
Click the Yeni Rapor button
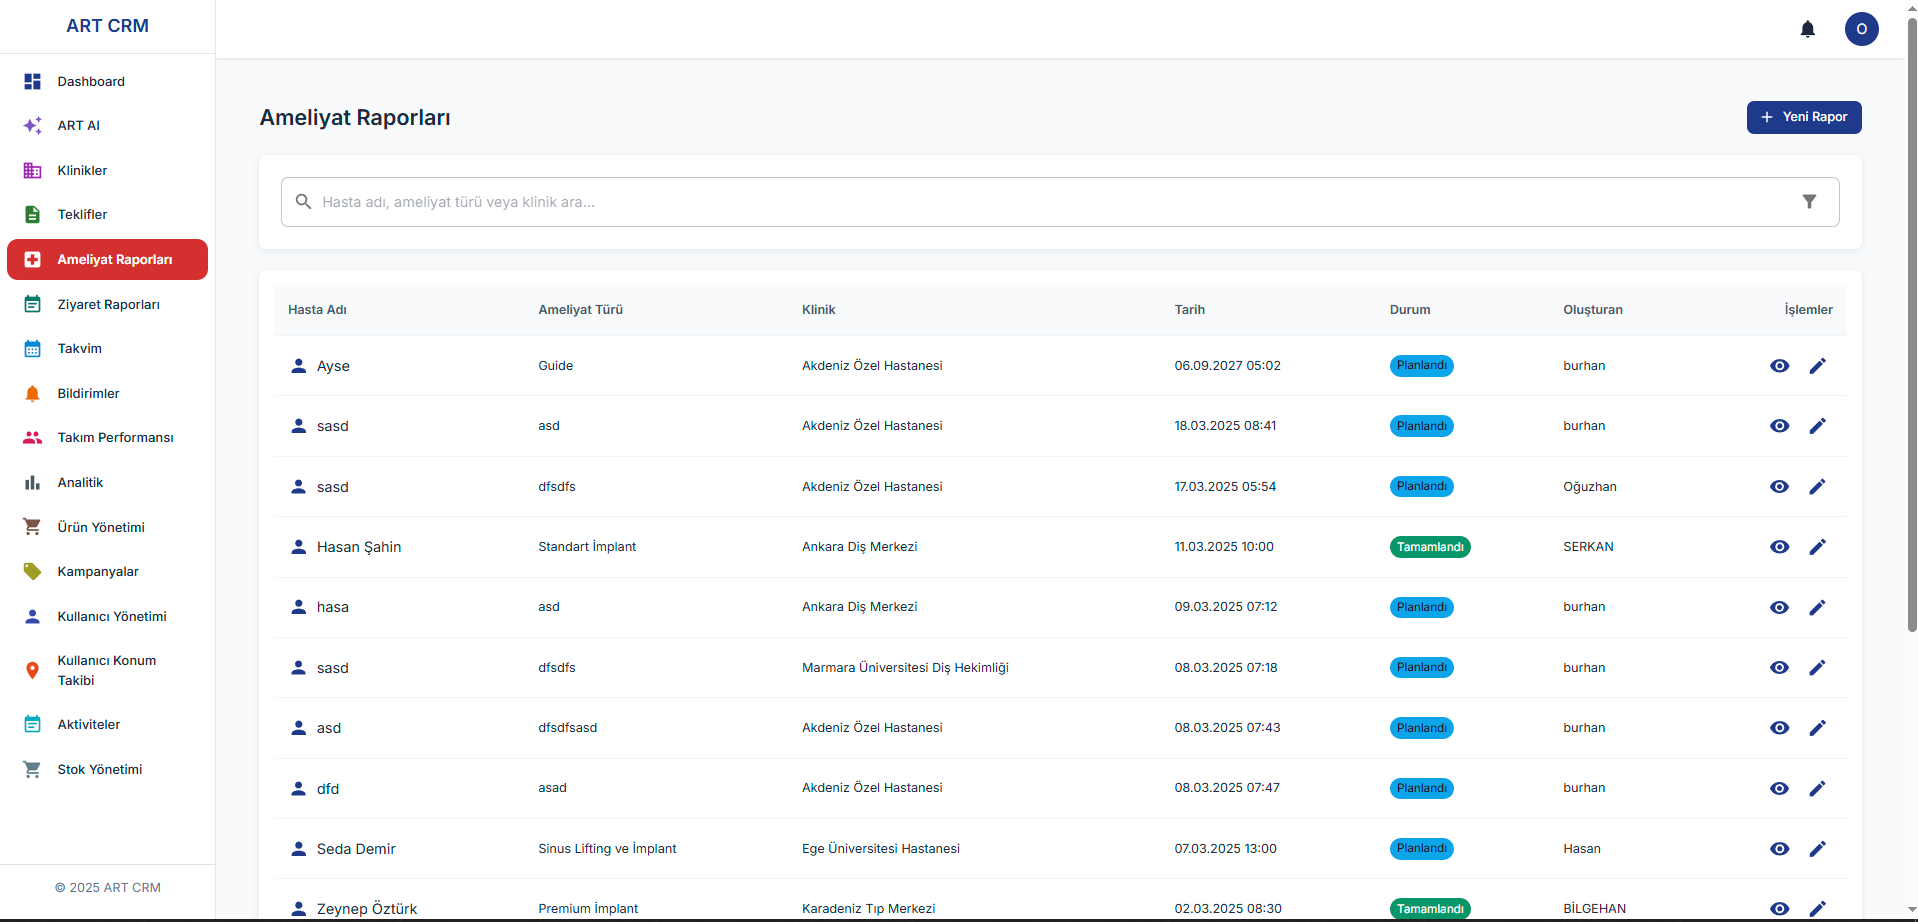[x=1803, y=117]
